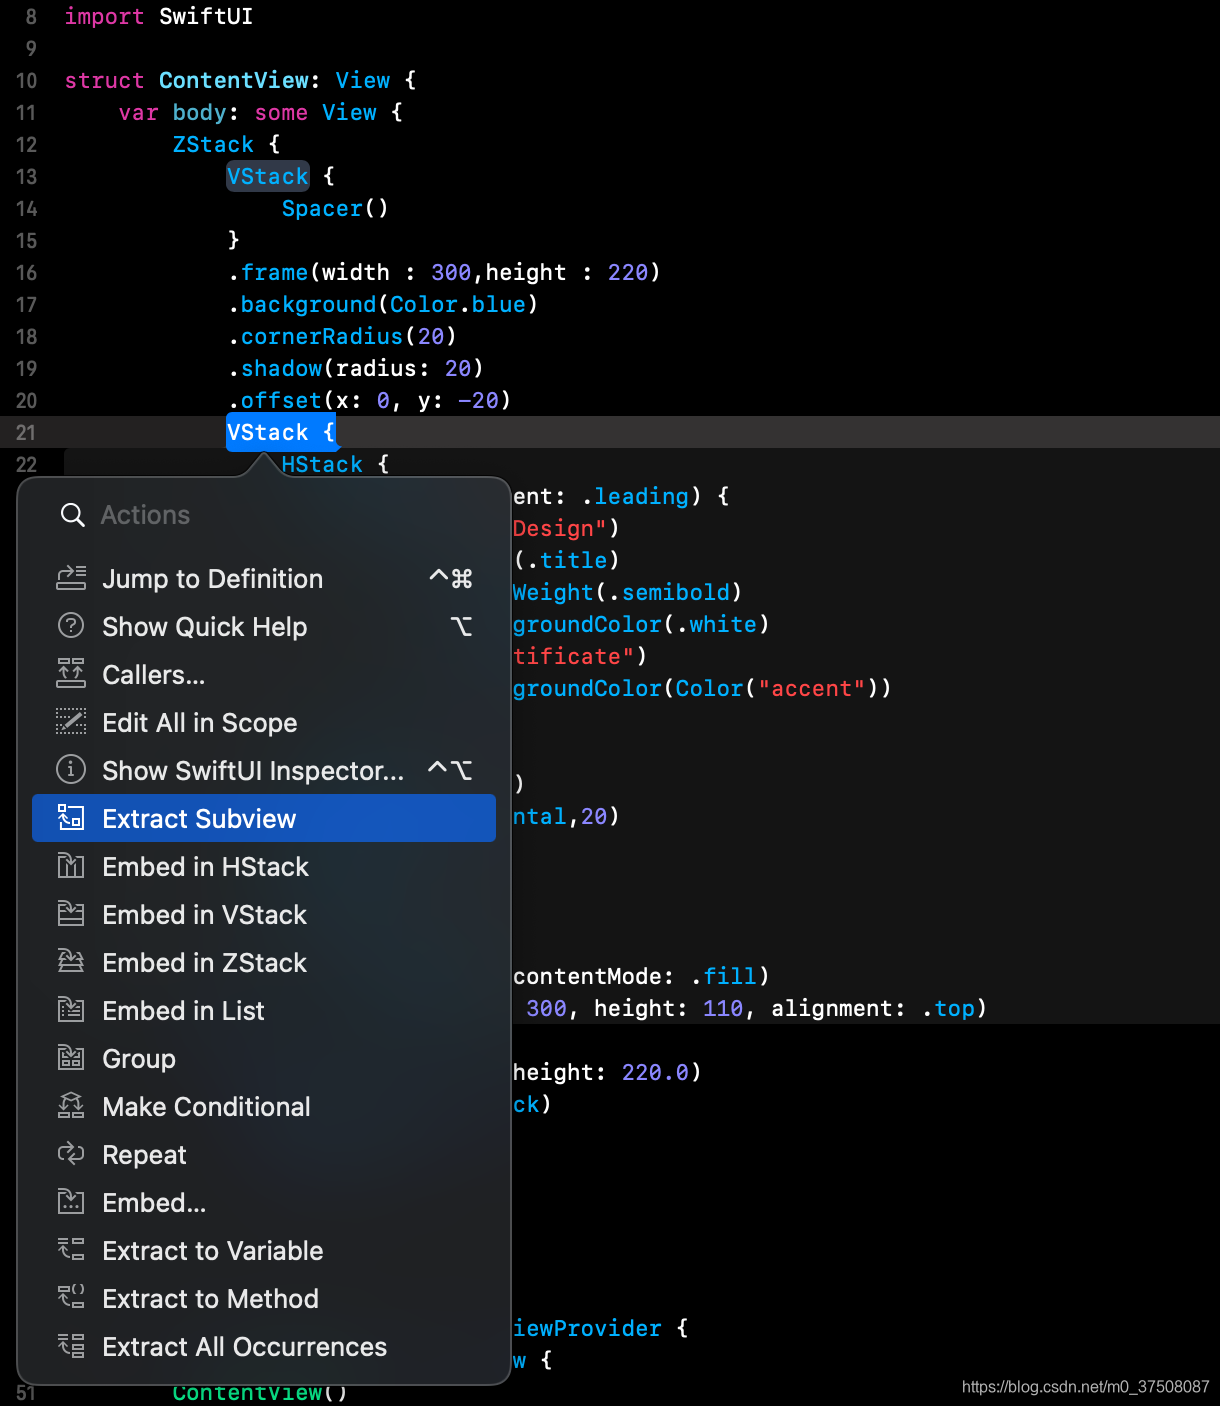Click the Callers icon
Screen dimensions: 1220x1406
pos(71,674)
